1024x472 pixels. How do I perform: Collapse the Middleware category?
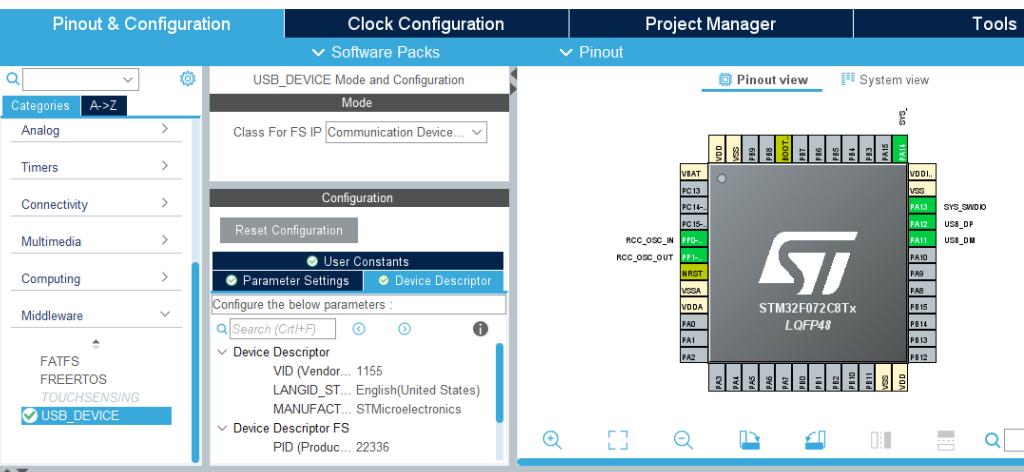coord(96,316)
